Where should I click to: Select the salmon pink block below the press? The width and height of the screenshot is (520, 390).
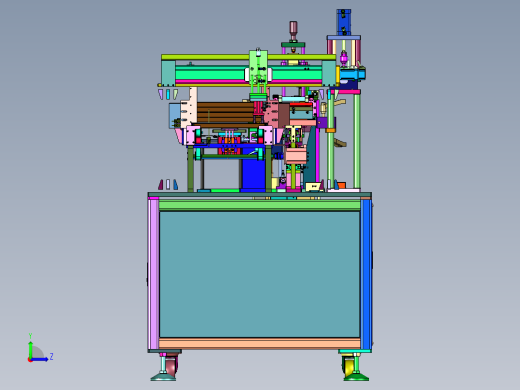(295, 156)
